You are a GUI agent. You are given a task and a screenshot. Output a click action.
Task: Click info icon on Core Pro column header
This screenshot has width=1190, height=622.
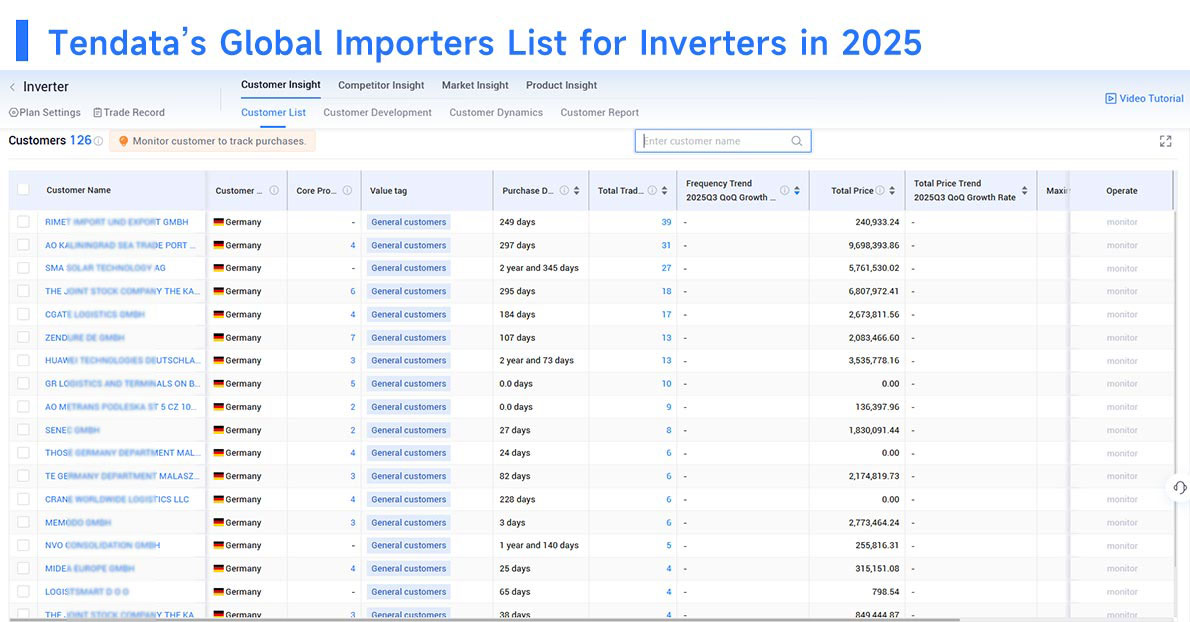pos(347,190)
